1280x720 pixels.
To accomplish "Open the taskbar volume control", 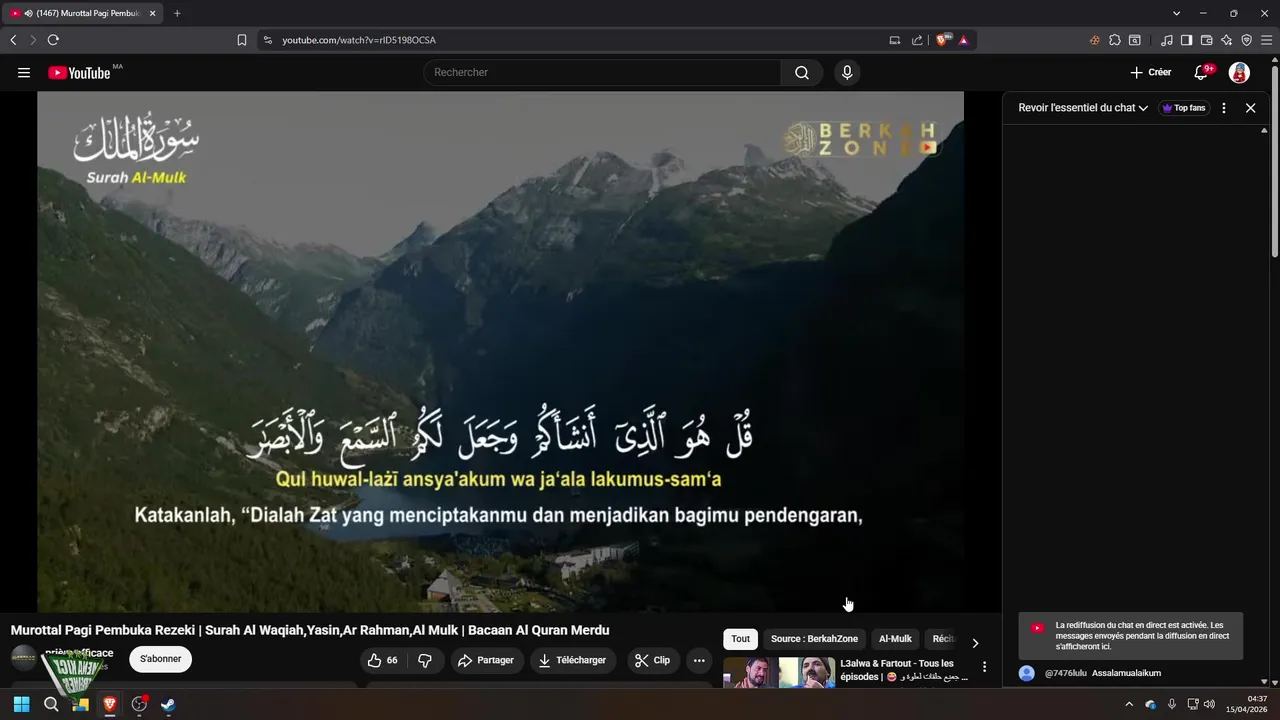I will (1209, 704).
